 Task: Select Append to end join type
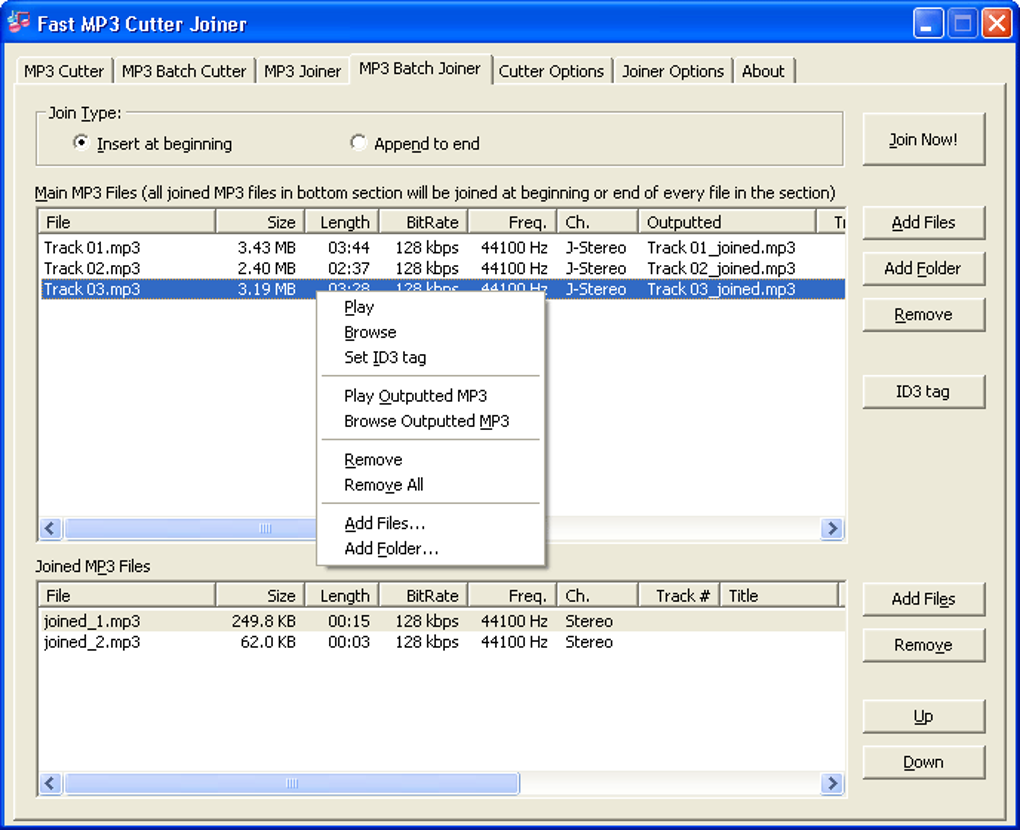359,143
